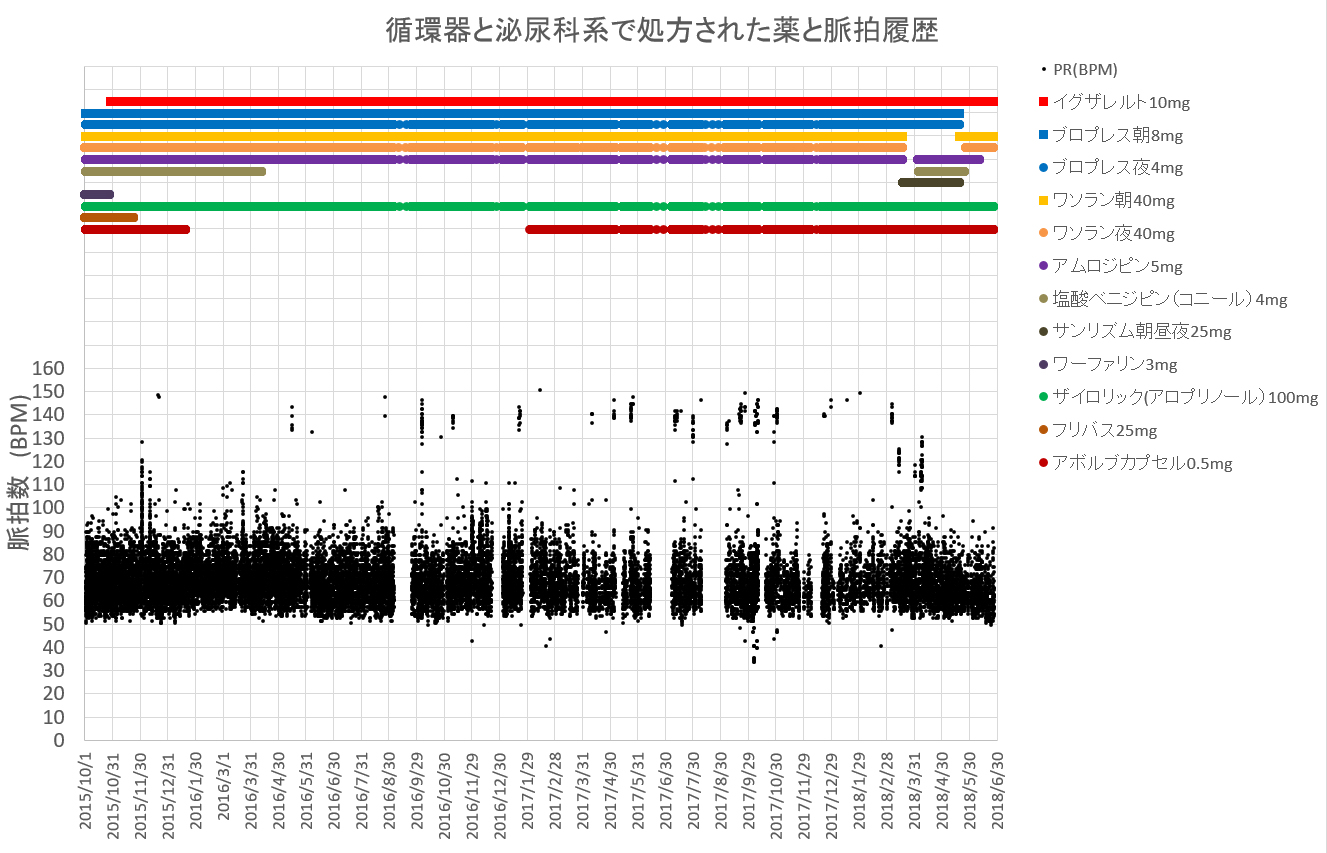Click the chart title about 薬と脈拍履歴
This screenshot has width=1327, height=853.
coord(662,31)
